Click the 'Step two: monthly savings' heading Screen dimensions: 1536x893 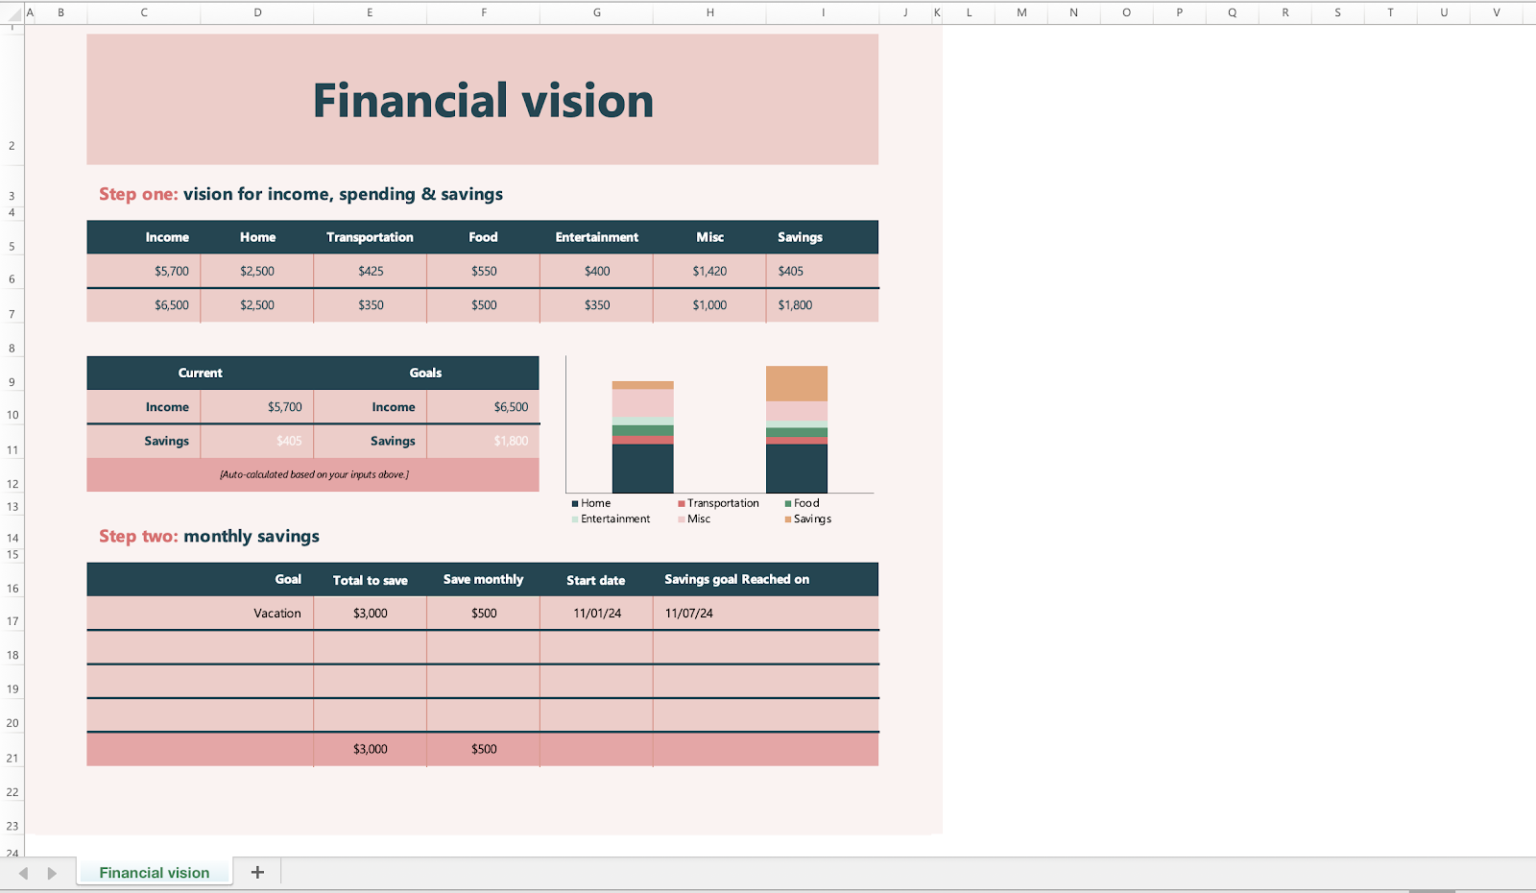(208, 536)
